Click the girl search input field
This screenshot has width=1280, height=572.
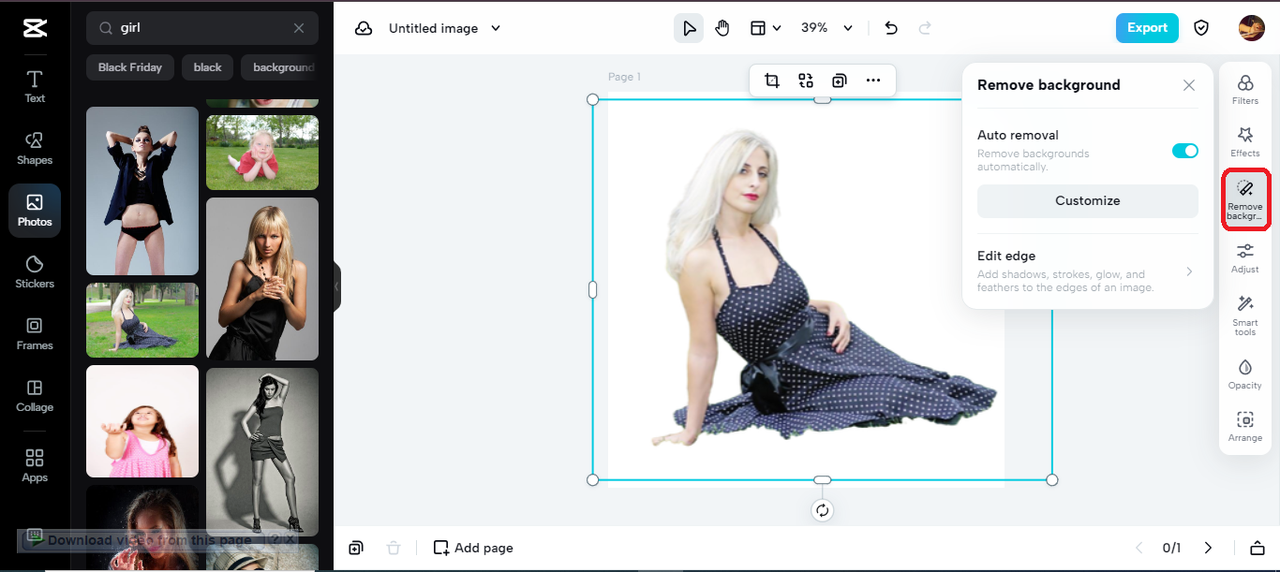click(203, 28)
